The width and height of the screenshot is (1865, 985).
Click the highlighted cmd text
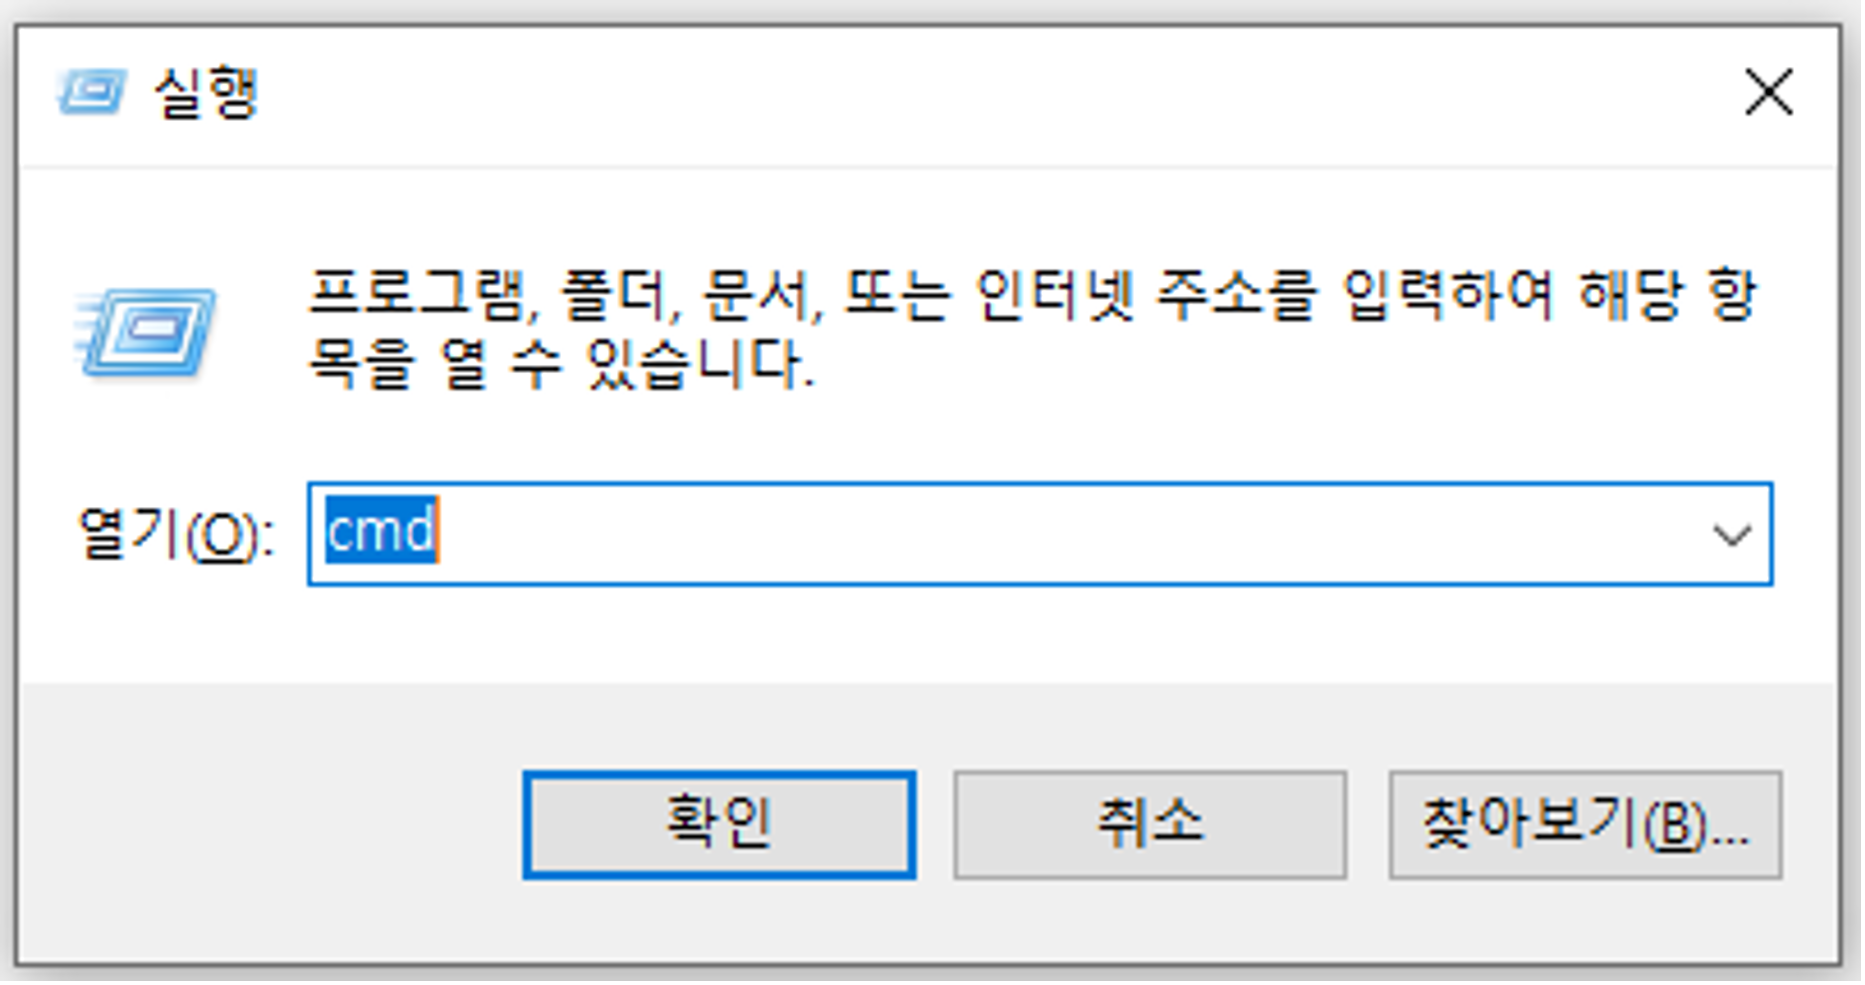(x=382, y=531)
